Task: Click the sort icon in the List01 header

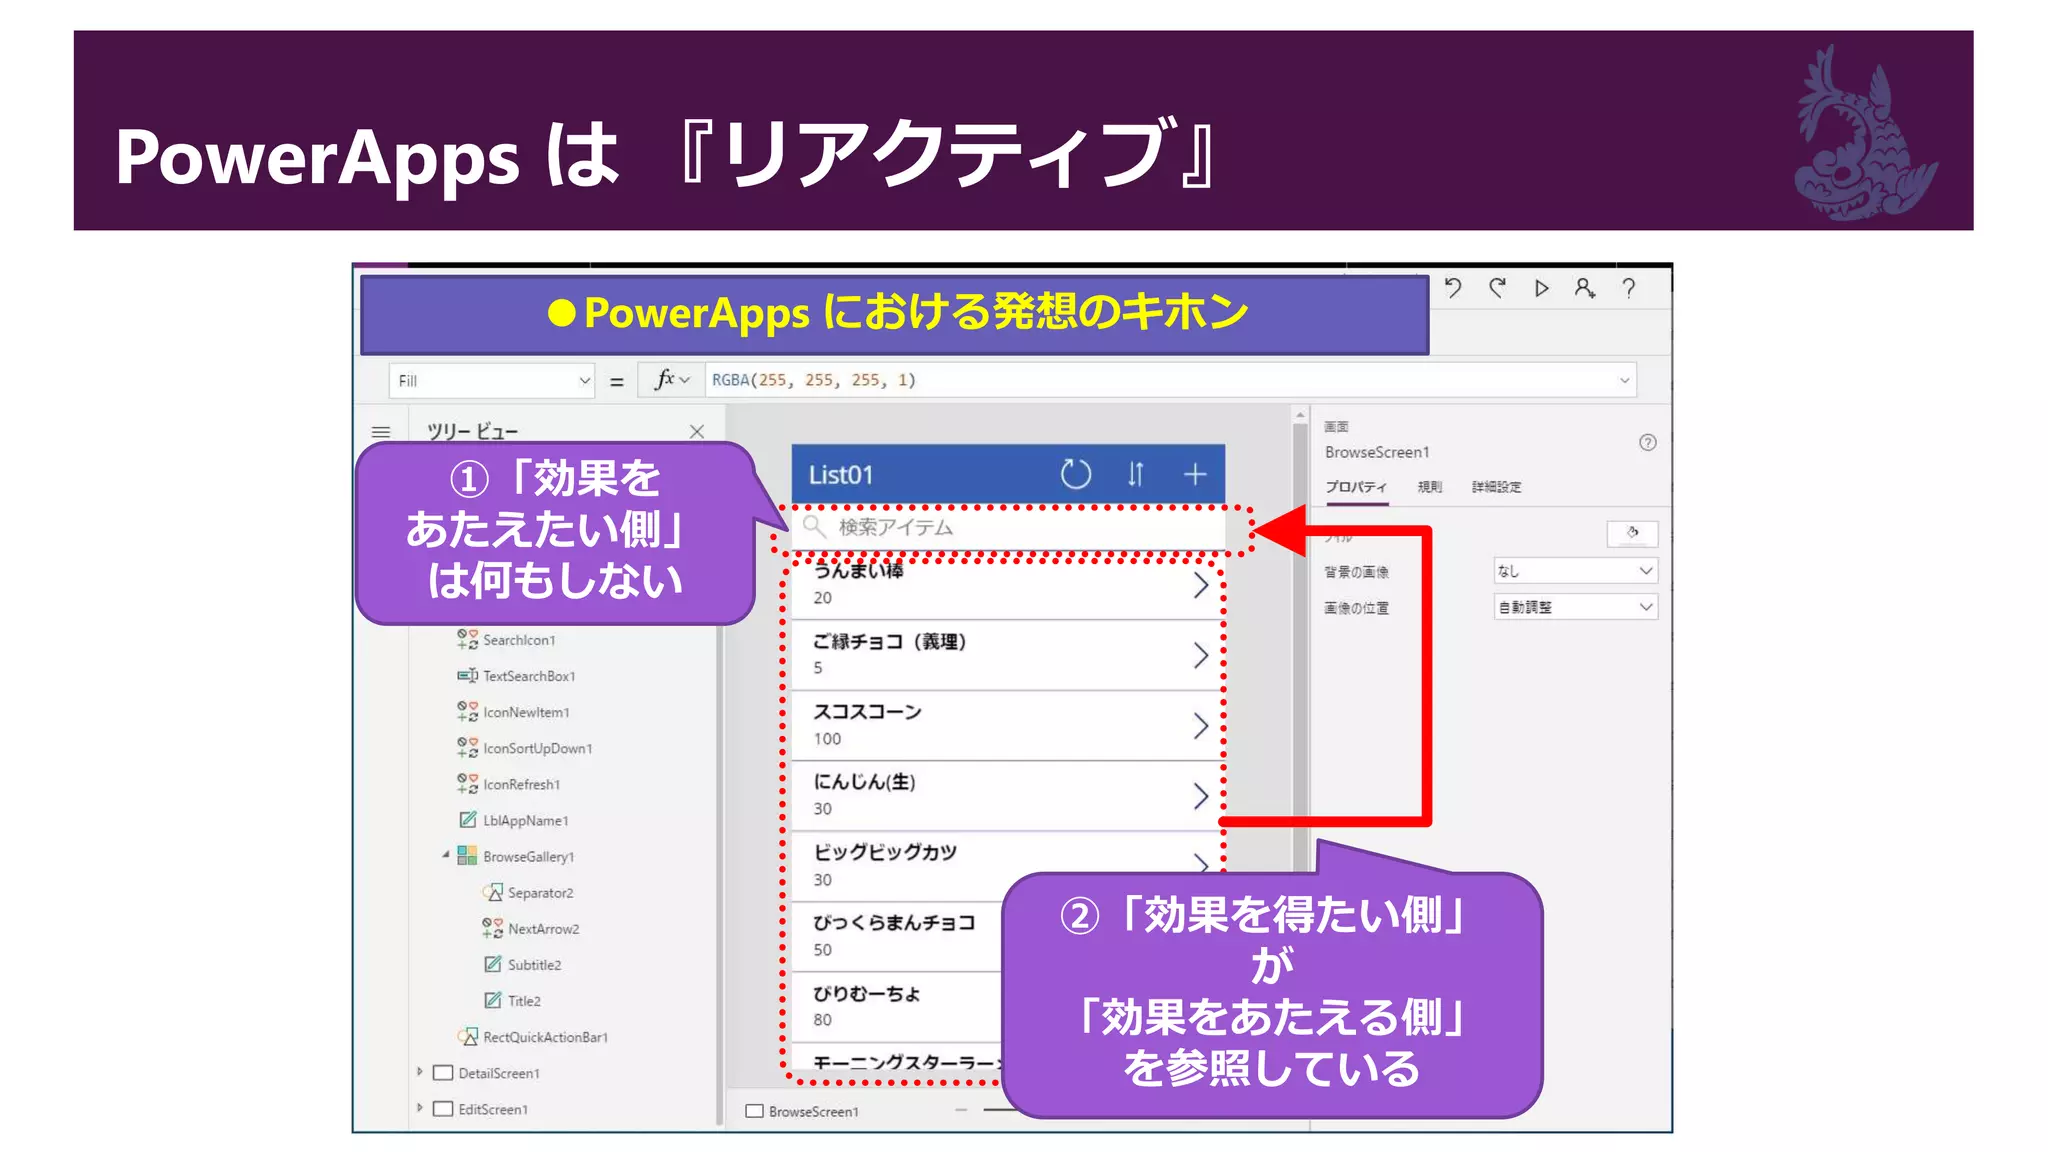Action: pyautogui.click(x=1136, y=474)
